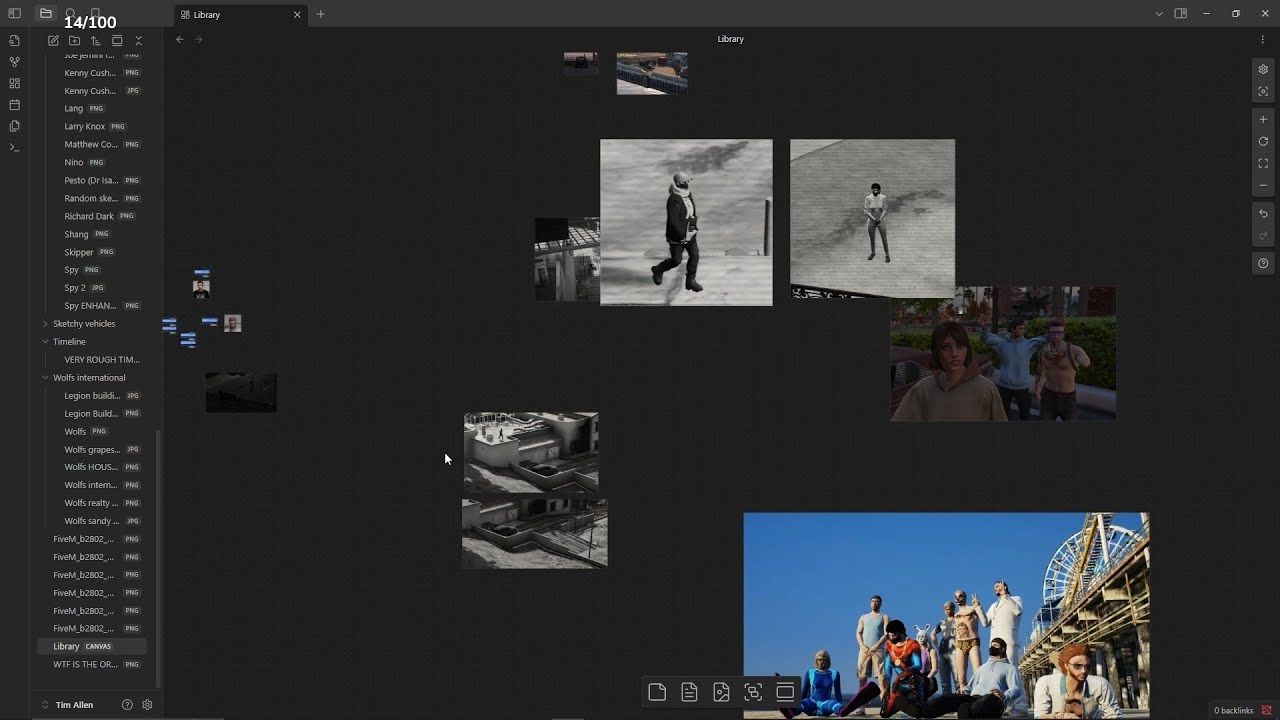
Task: Navigate back with the left arrow
Action: tap(179, 39)
